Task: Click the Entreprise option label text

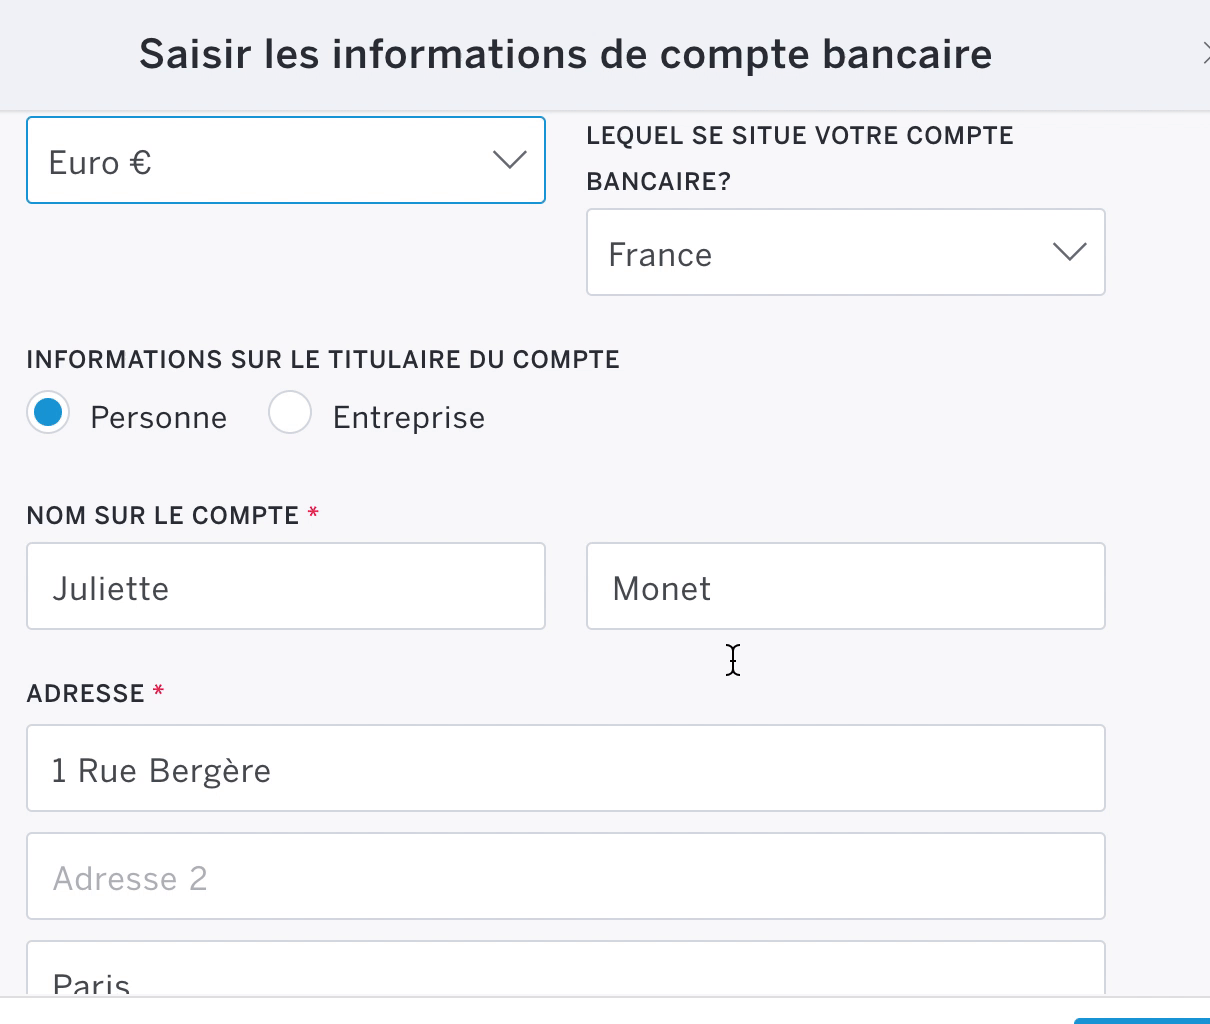Action: pos(408,418)
